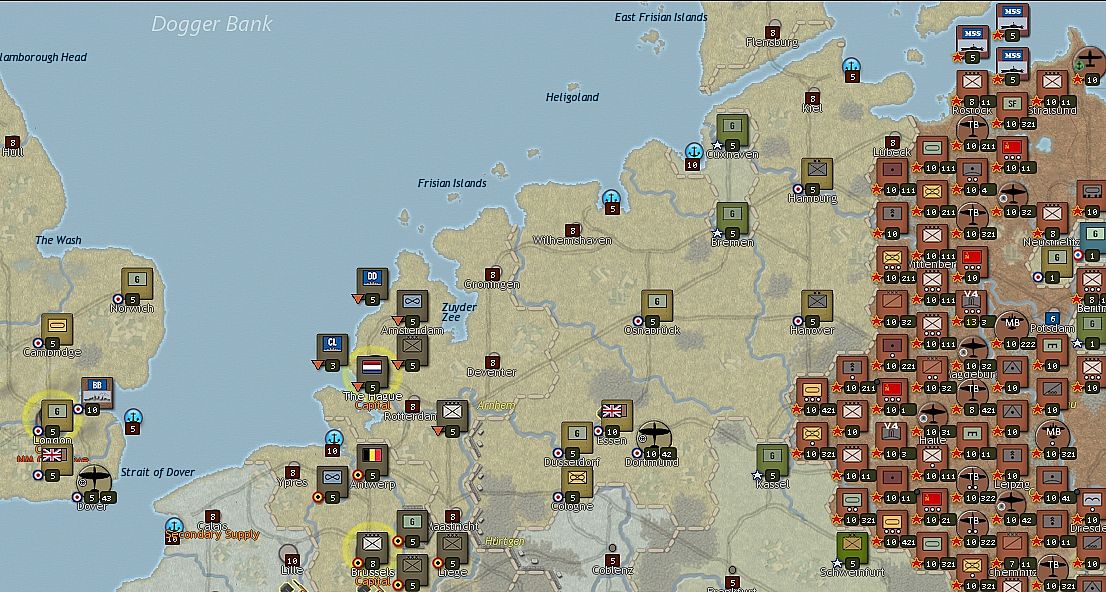
Task: Click the Kiel city marker
Action: 813,97
